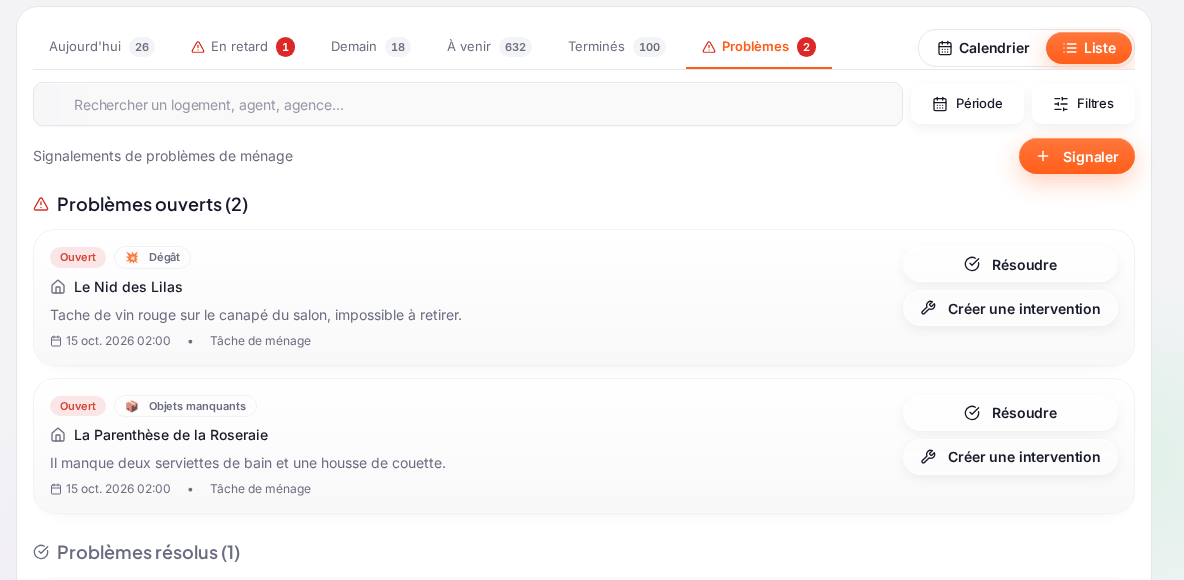The image size is (1184, 580).
Task: Click the warning icon beside Problèmes ouverts
Action: 41,204
